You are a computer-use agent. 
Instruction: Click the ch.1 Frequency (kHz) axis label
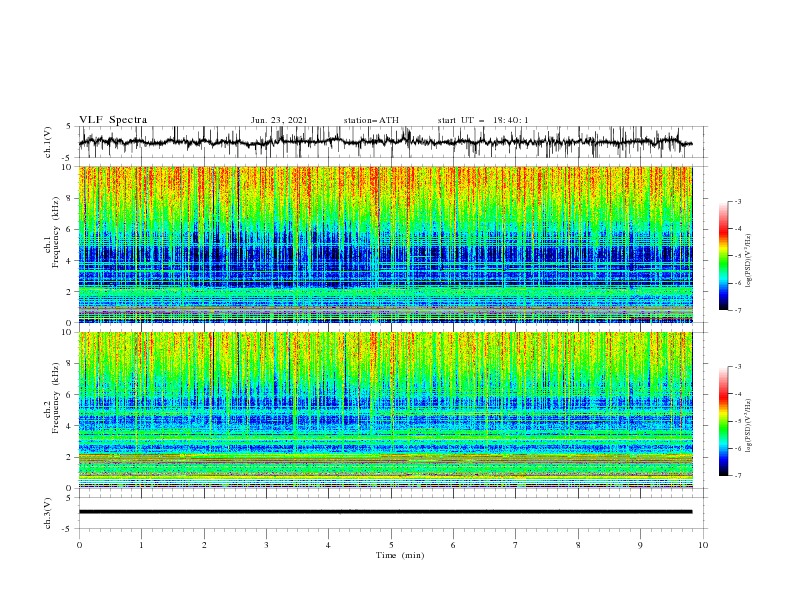[52, 232]
